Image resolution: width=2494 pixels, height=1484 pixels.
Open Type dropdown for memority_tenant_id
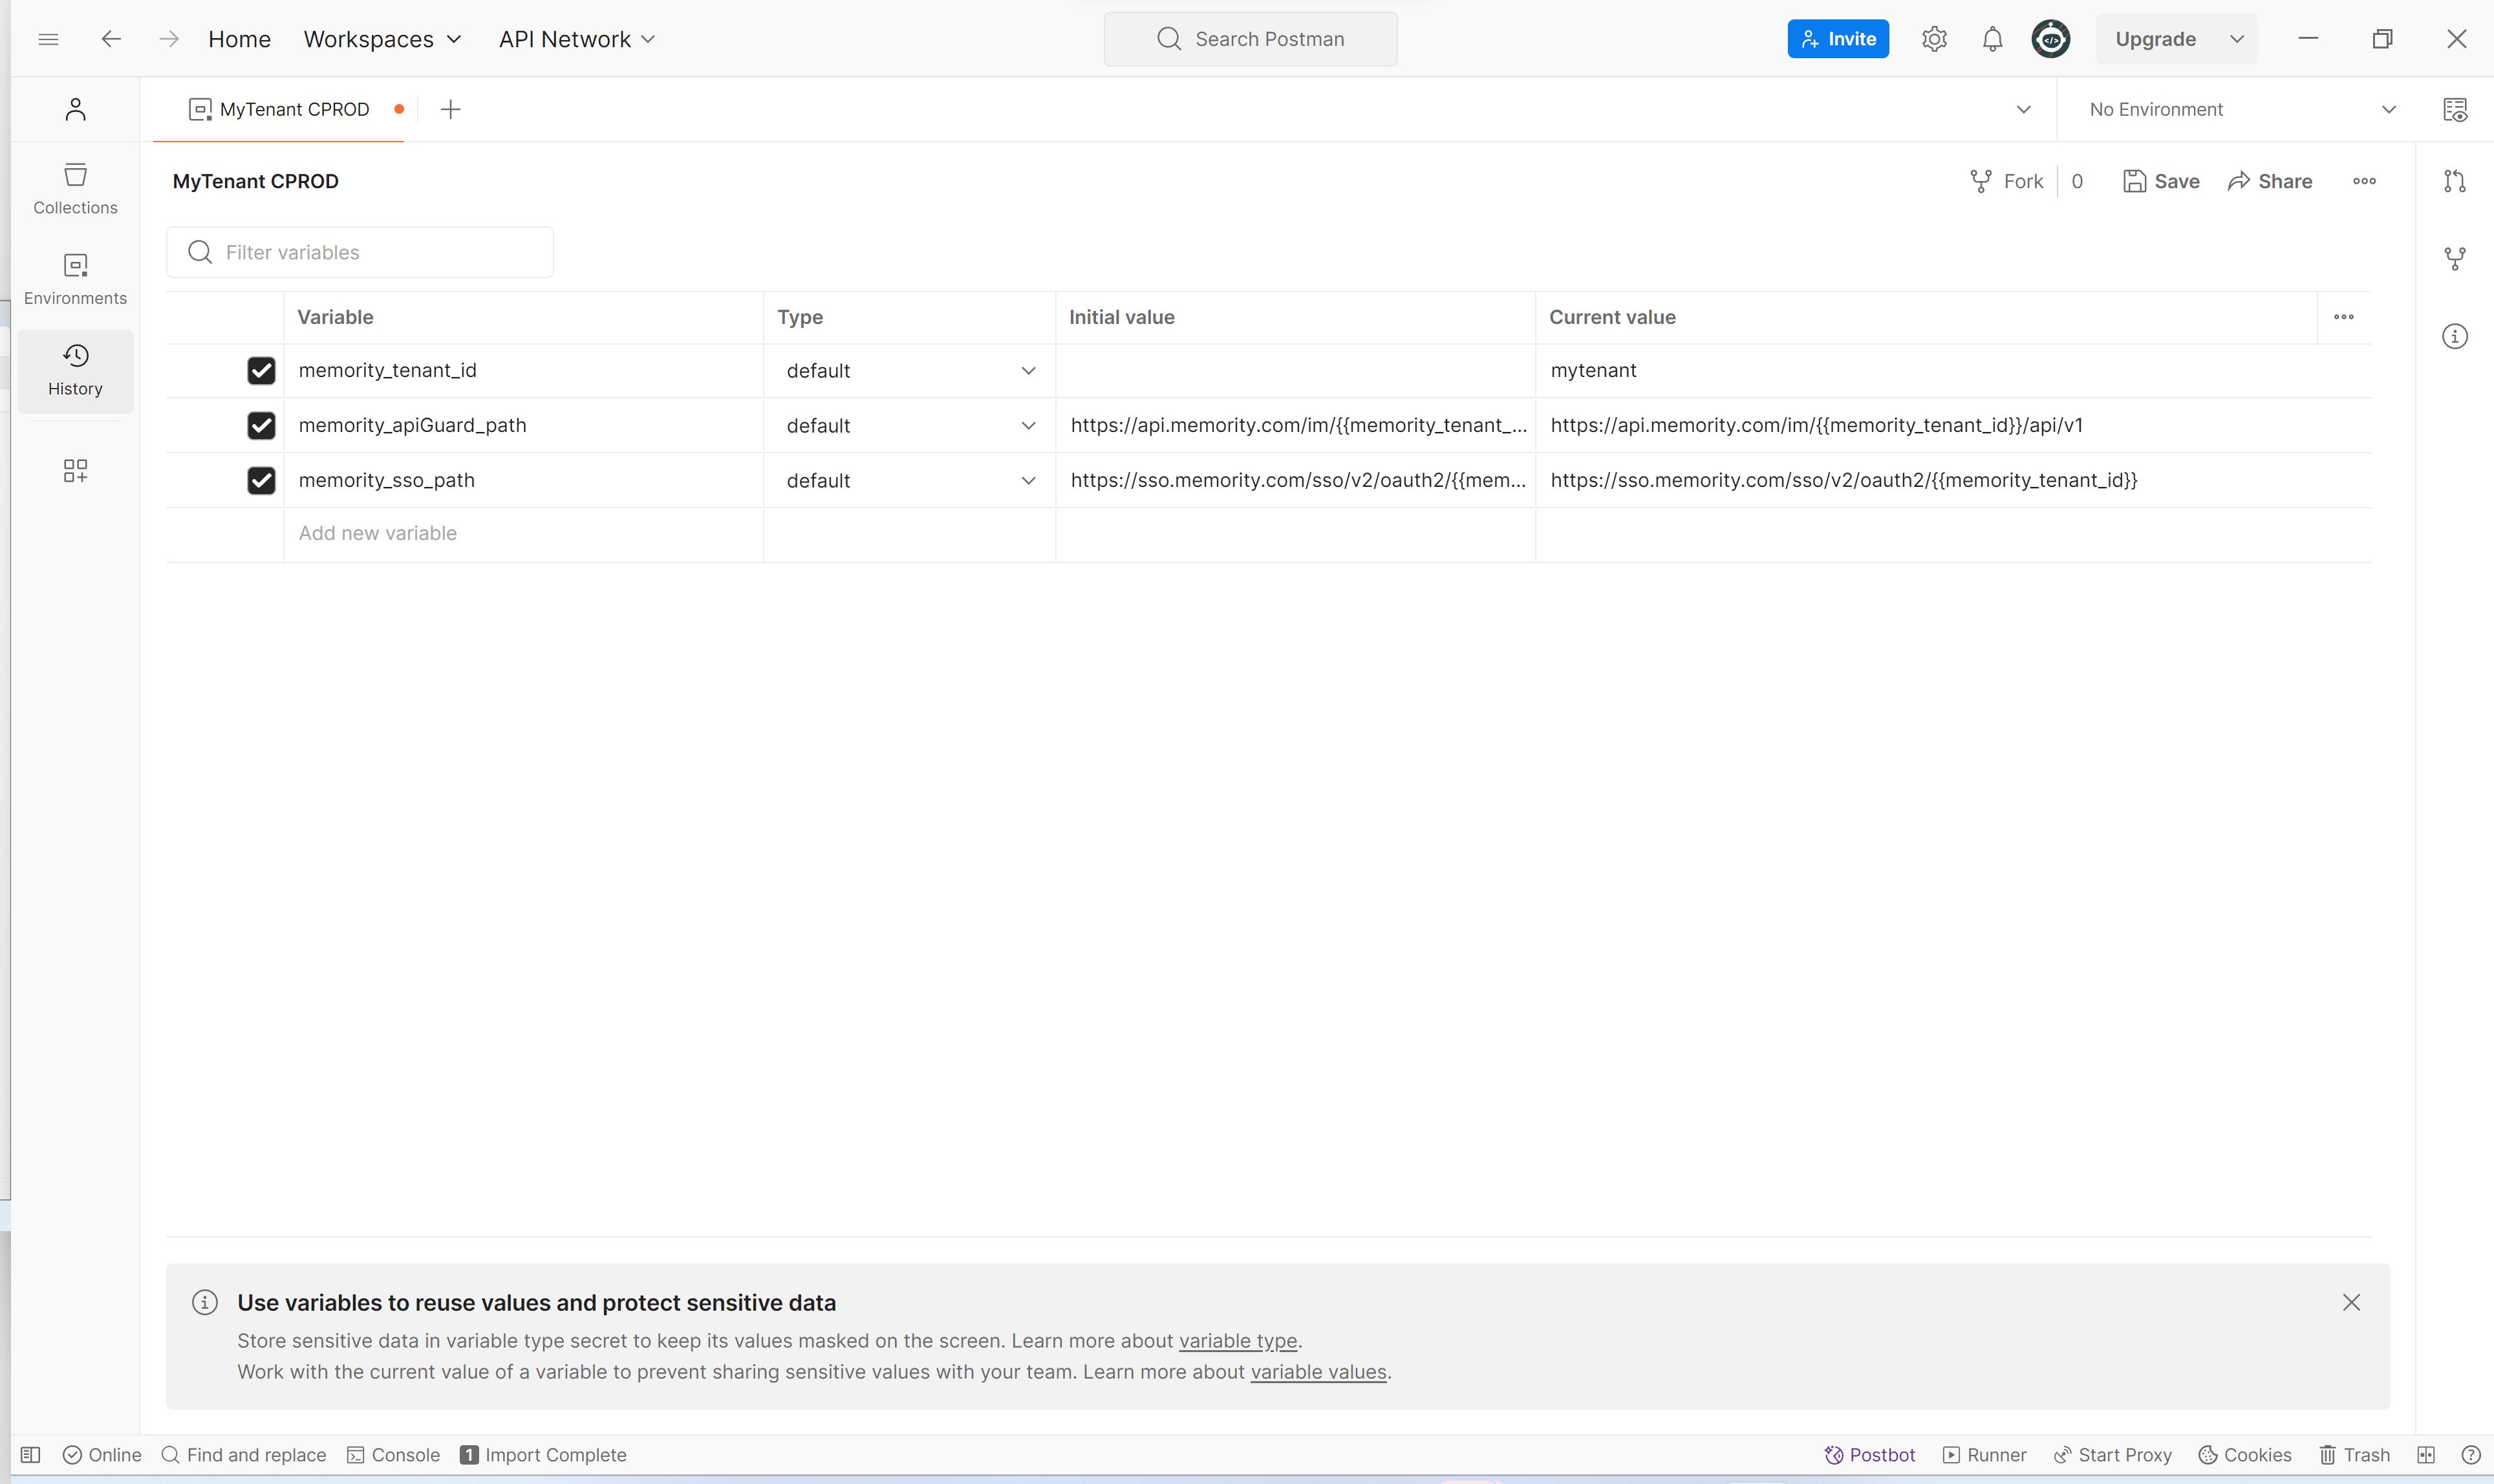coord(908,371)
